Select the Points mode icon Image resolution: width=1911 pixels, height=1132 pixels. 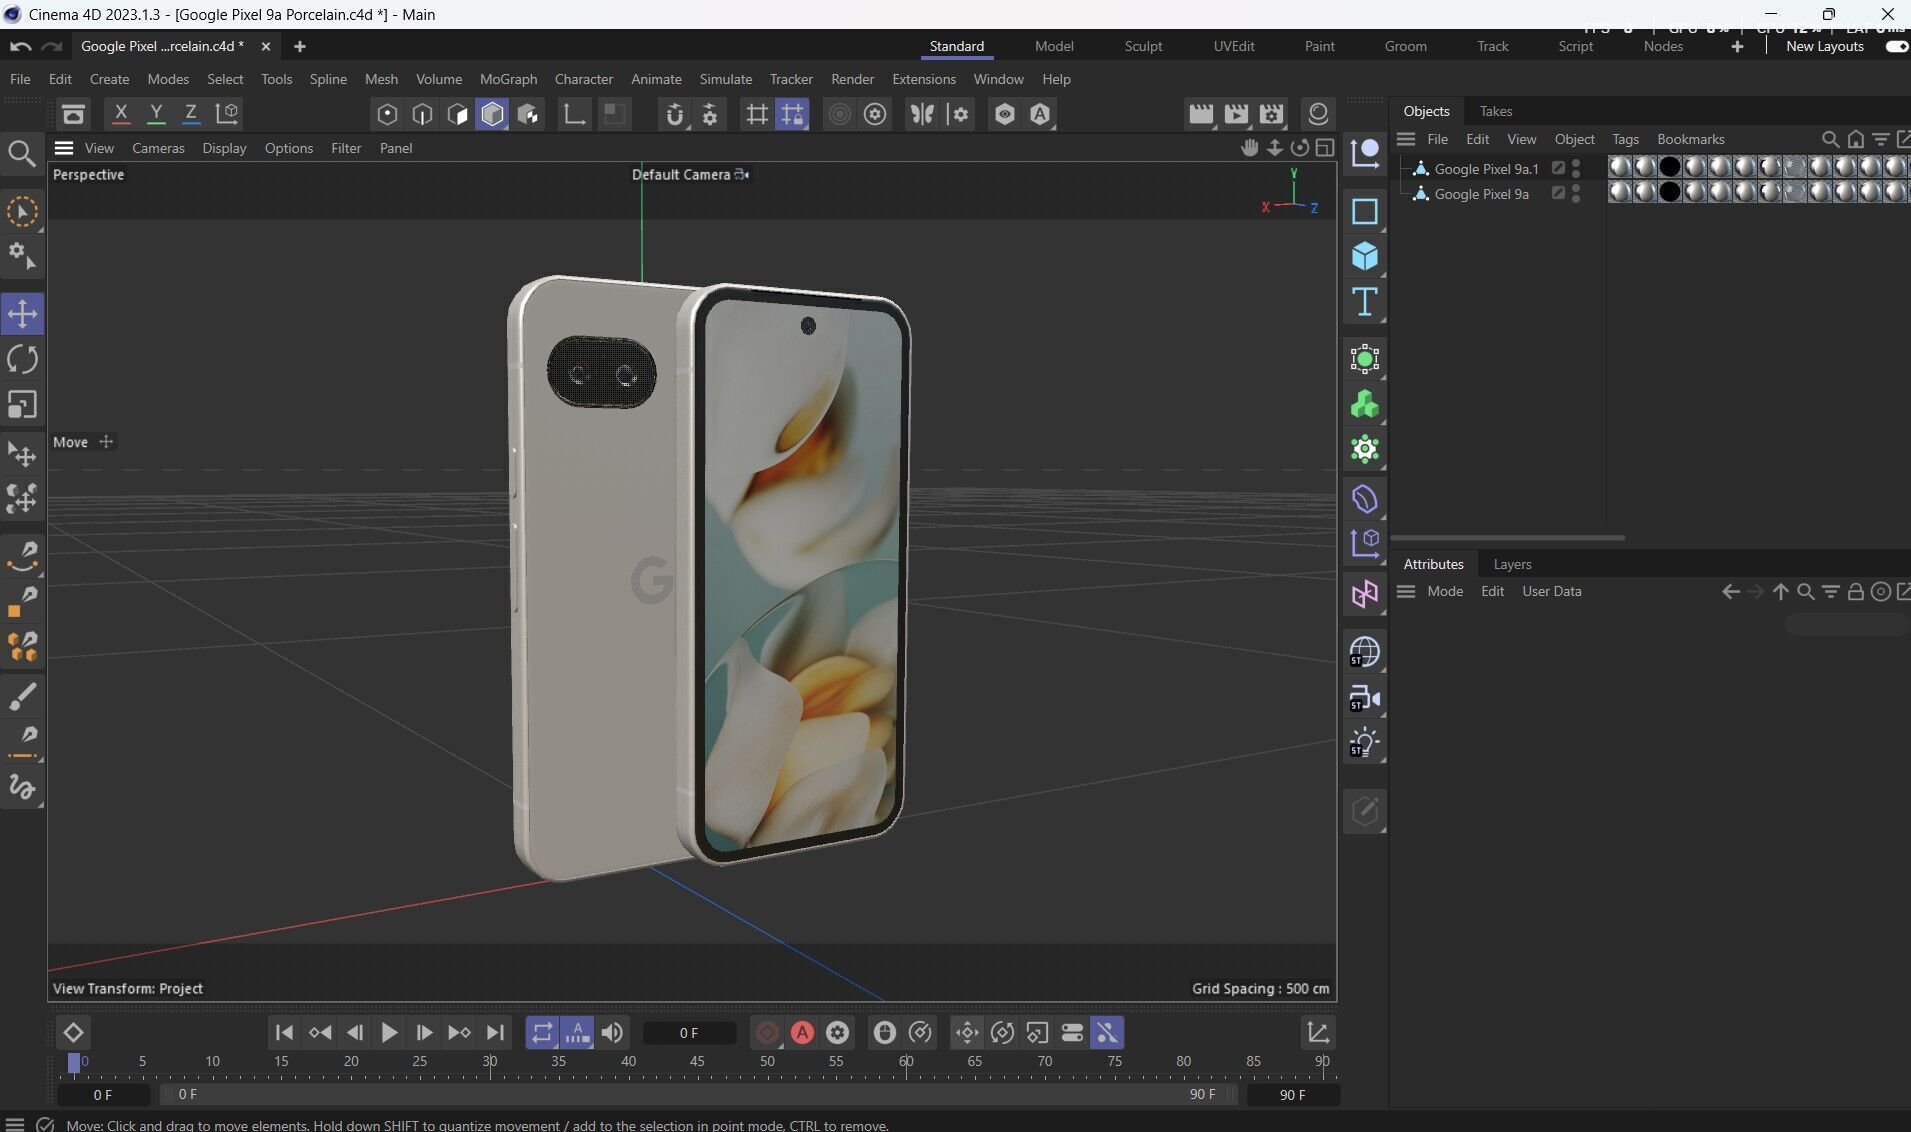387,114
